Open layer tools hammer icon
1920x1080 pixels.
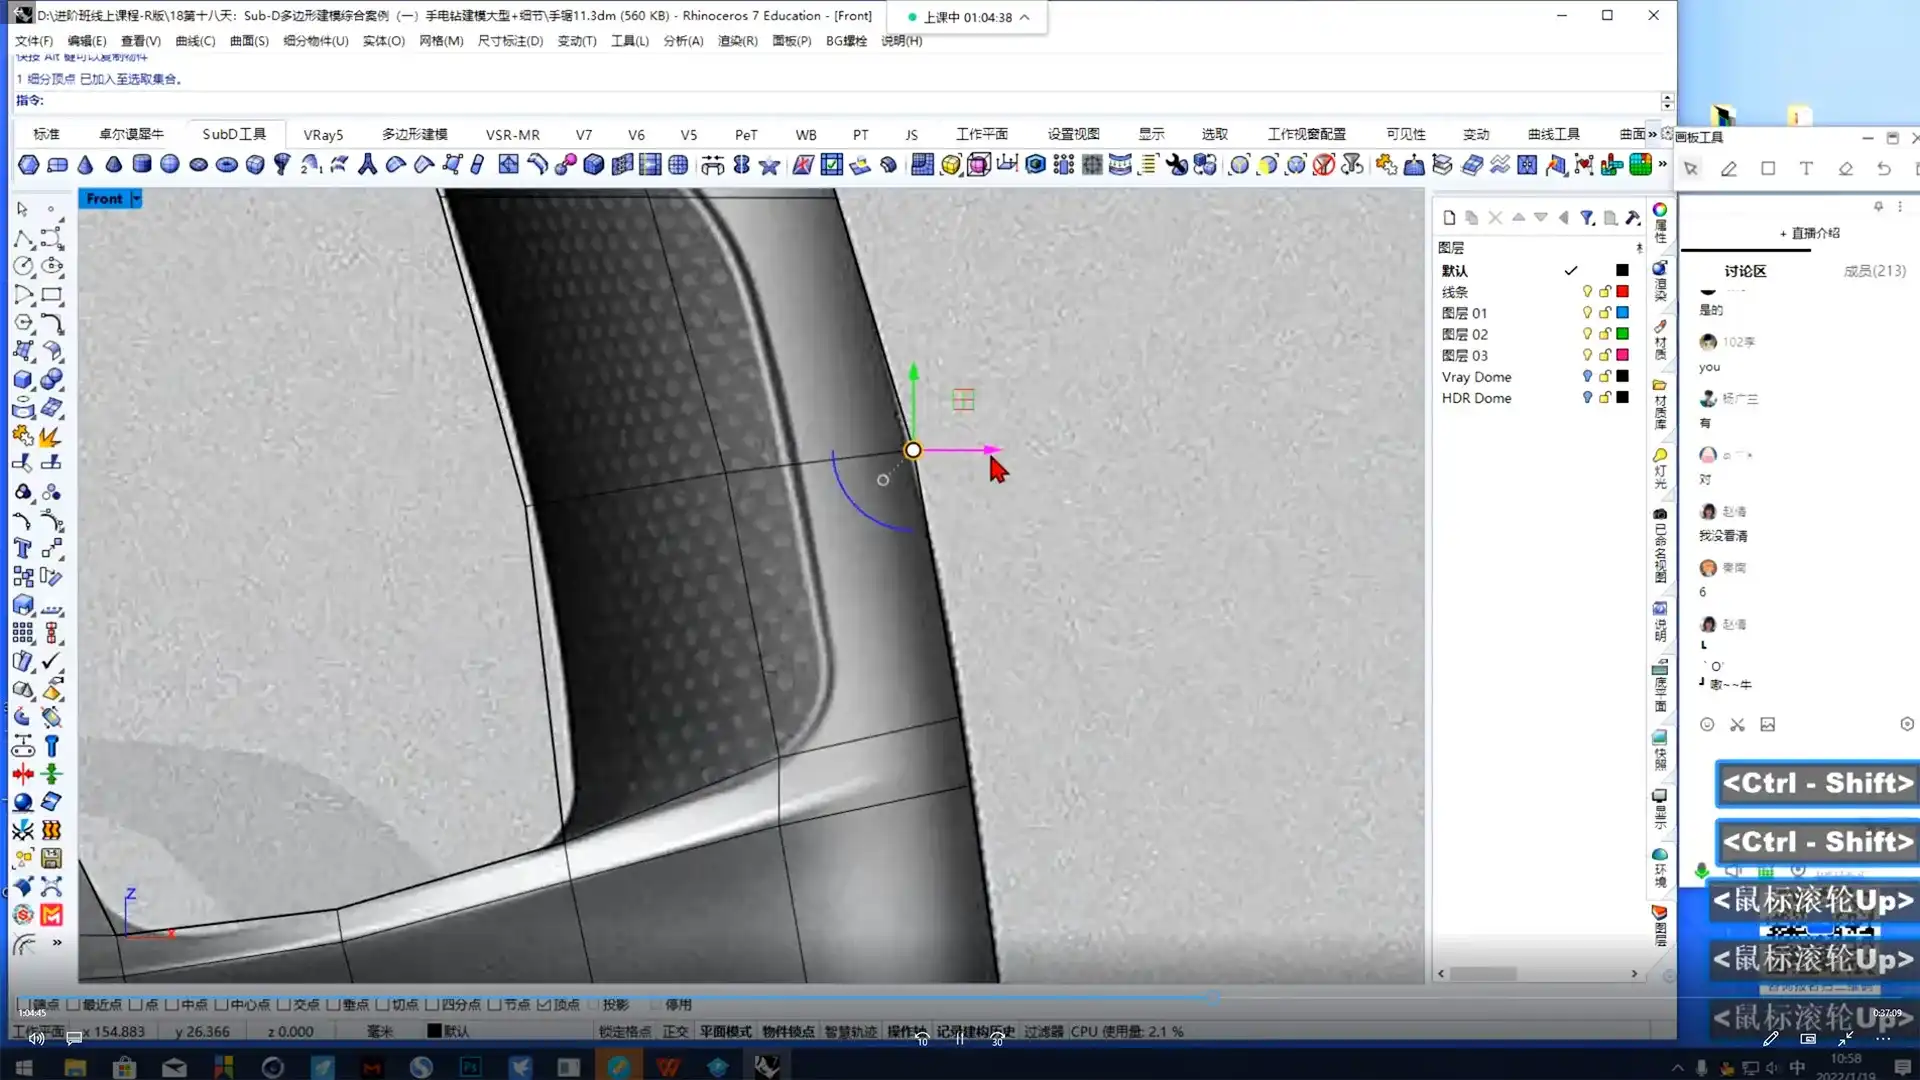1633,217
